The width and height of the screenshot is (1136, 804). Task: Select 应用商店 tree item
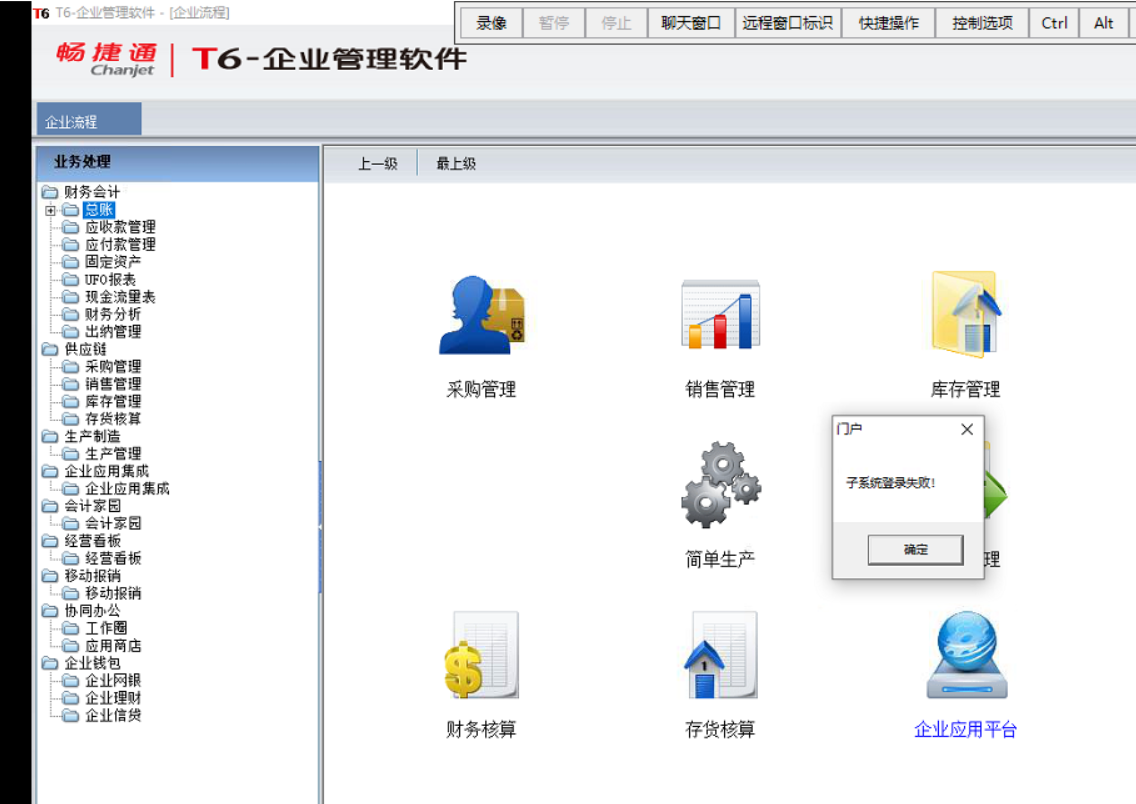click(113, 645)
